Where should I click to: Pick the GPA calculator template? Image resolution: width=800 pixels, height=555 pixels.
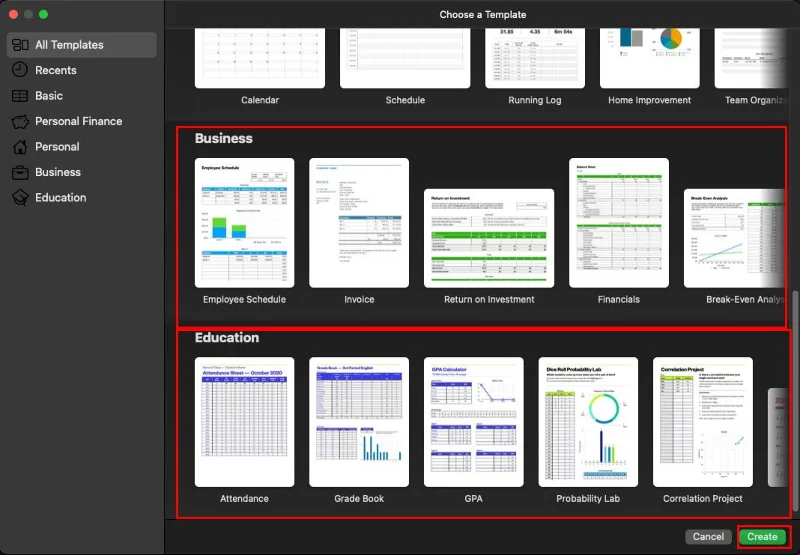click(x=473, y=421)
